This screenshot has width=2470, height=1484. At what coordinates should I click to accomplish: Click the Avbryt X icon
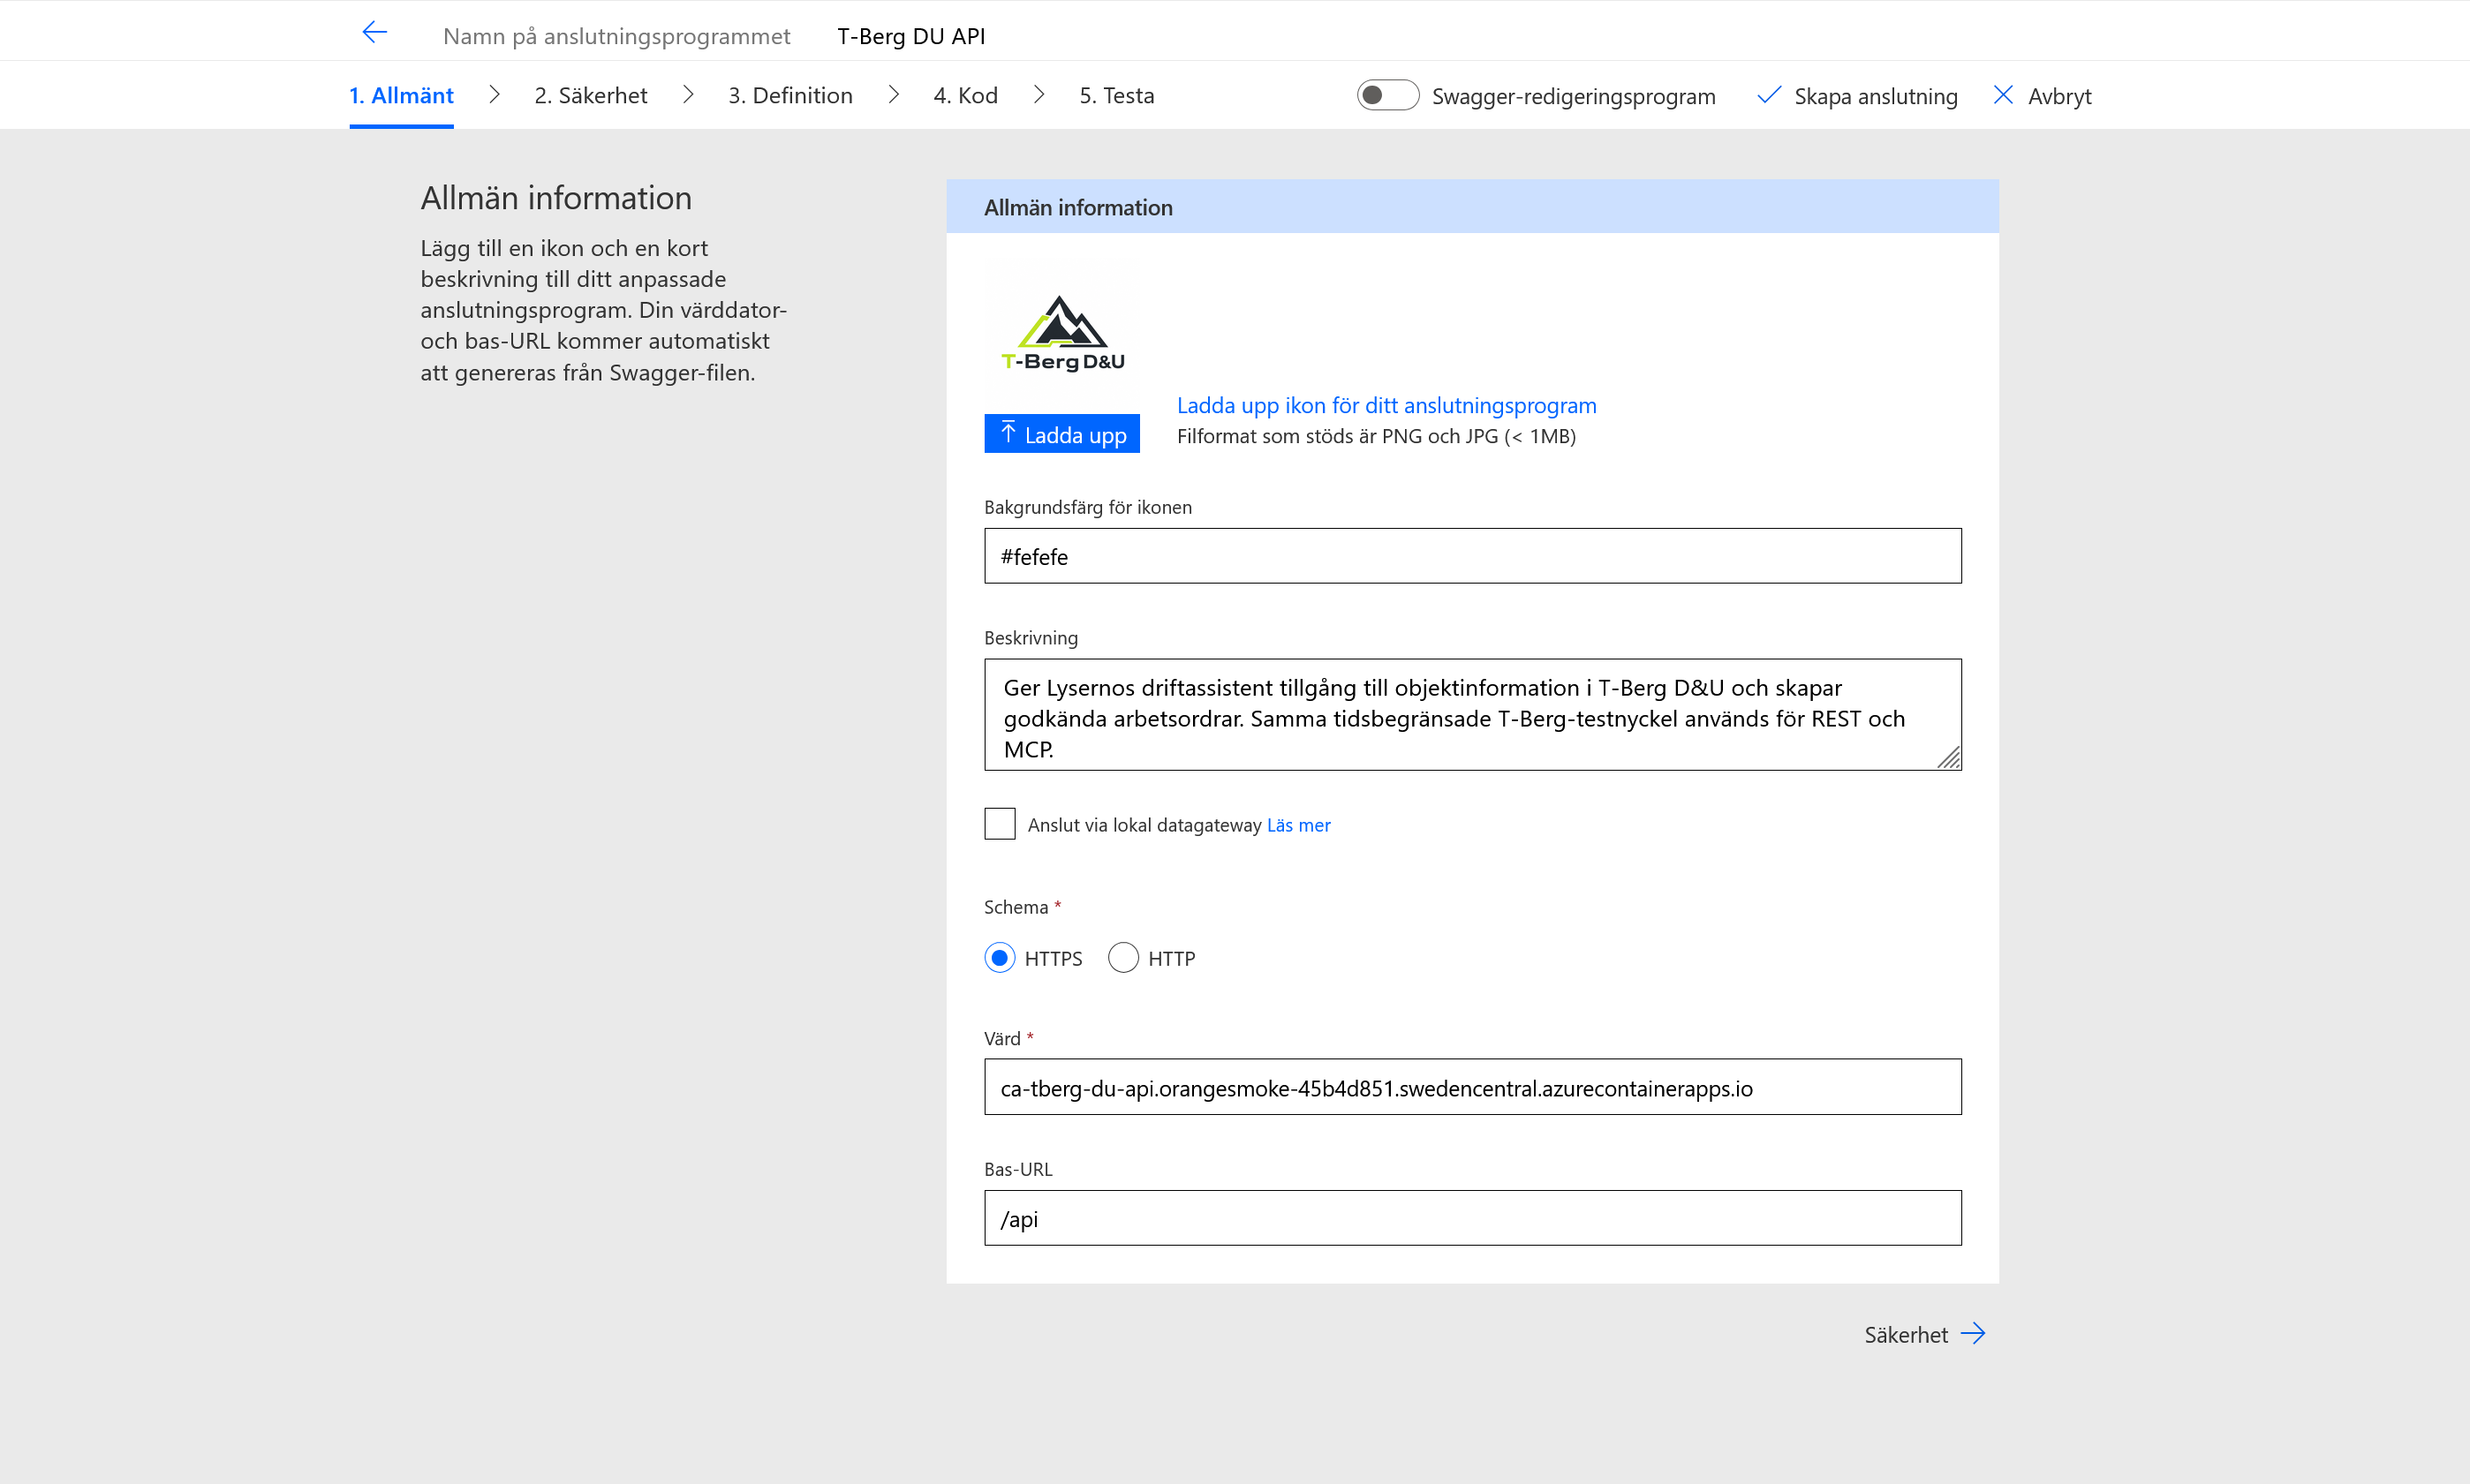click(x=2003, y=95)
